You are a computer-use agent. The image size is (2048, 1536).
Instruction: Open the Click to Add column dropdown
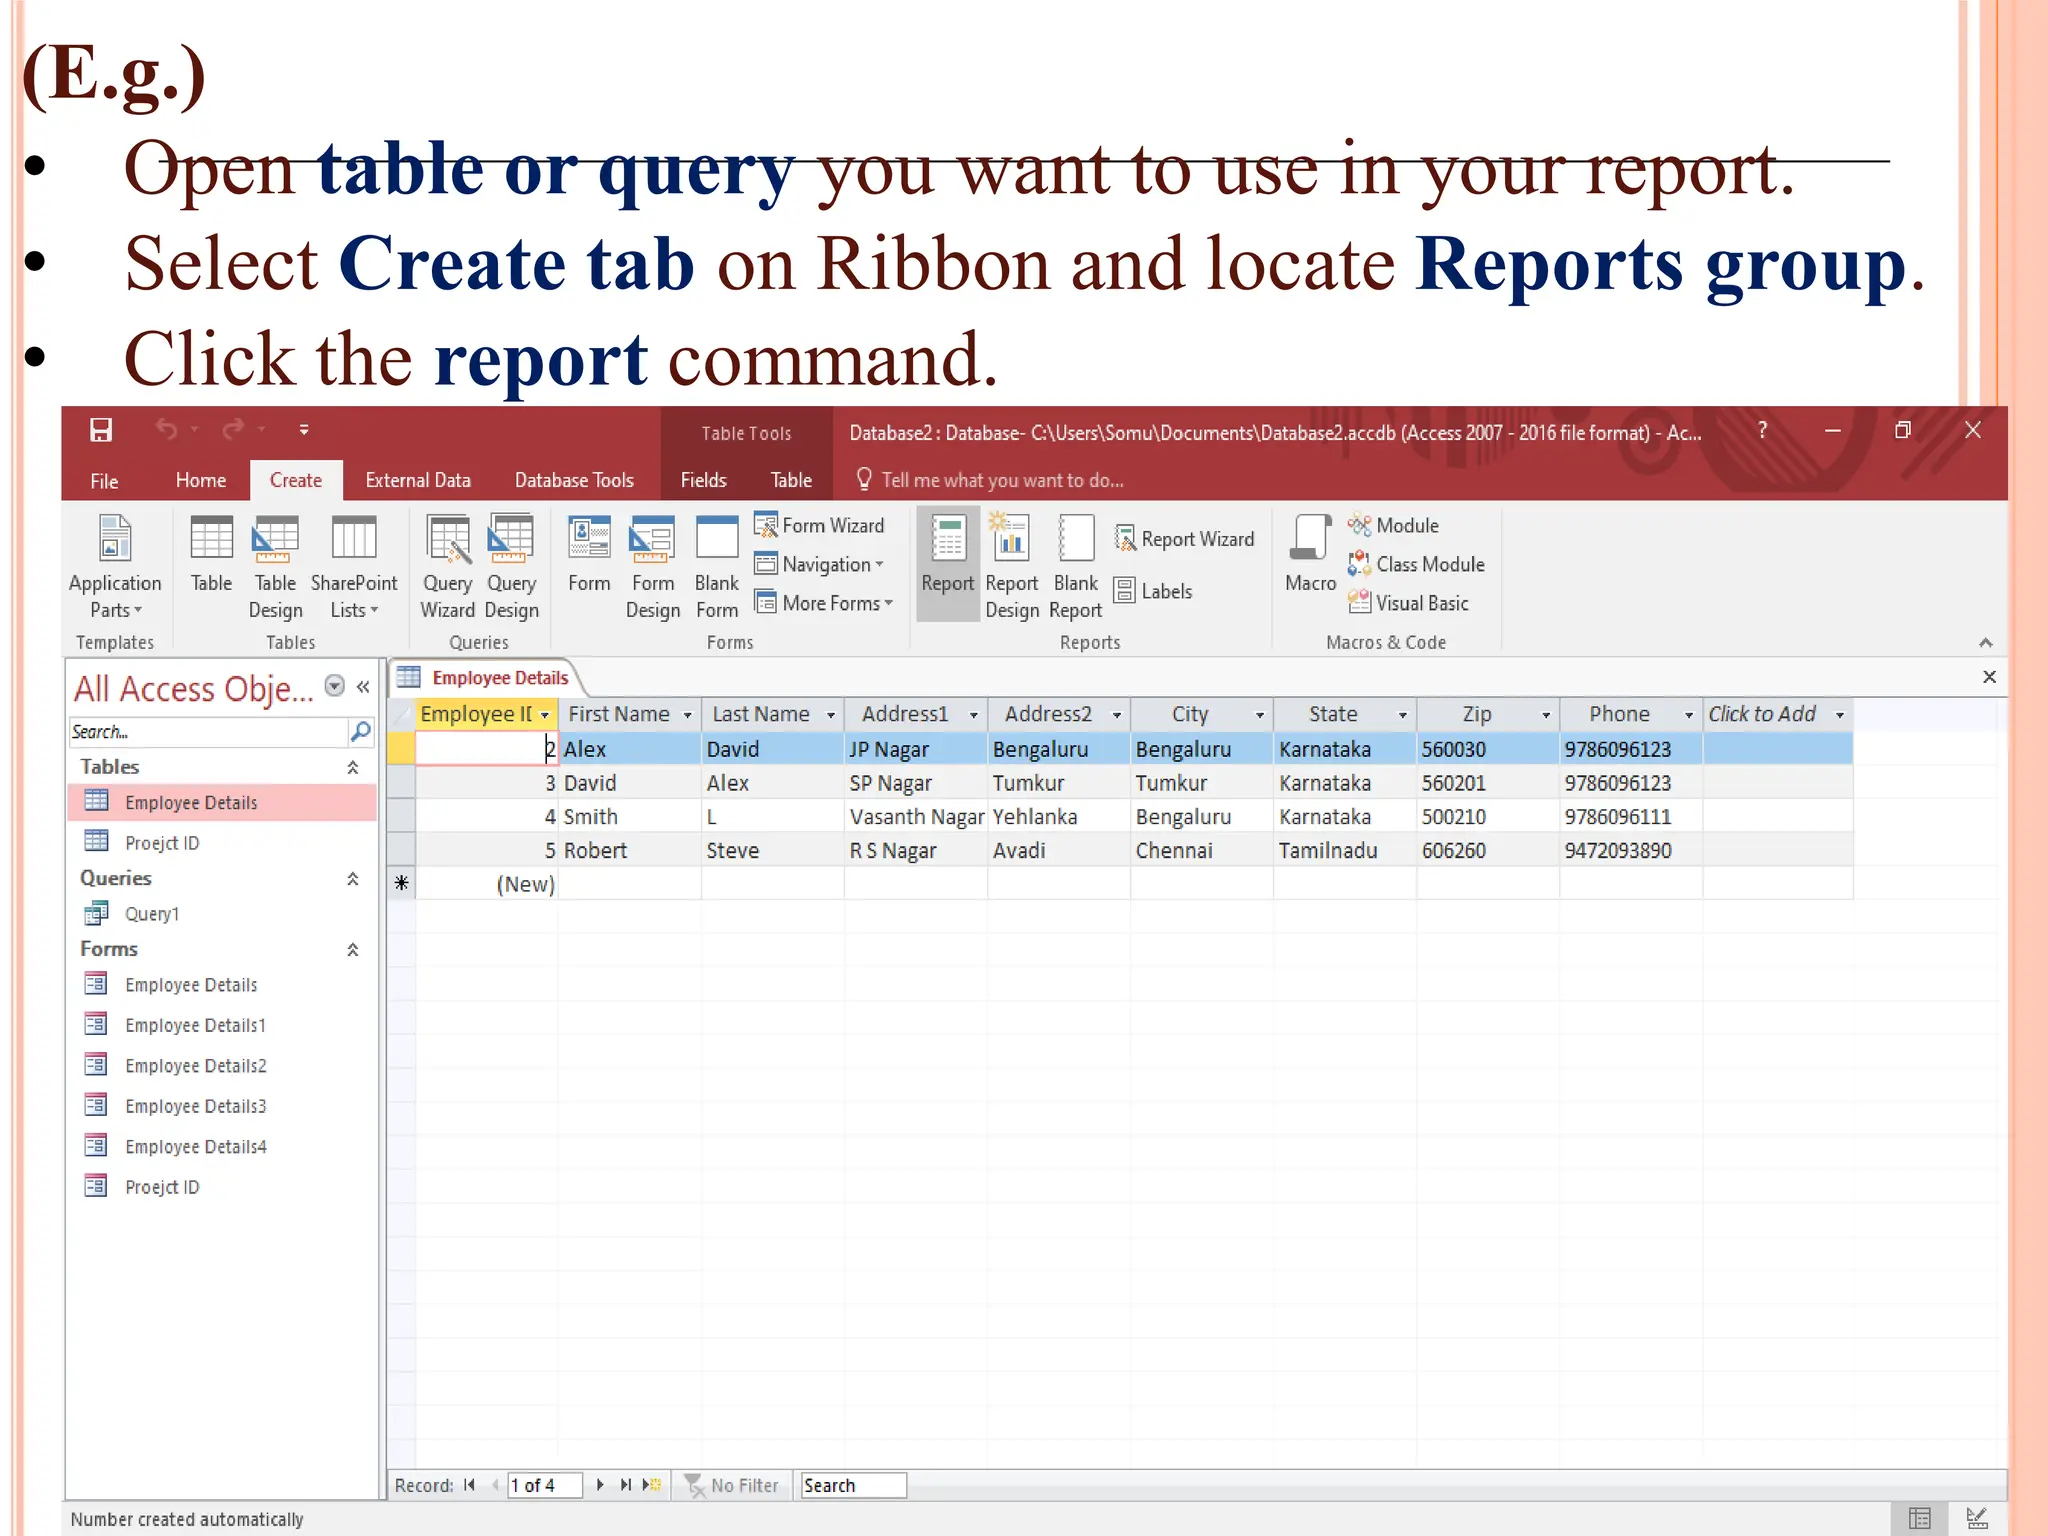tap(1839, 715)
